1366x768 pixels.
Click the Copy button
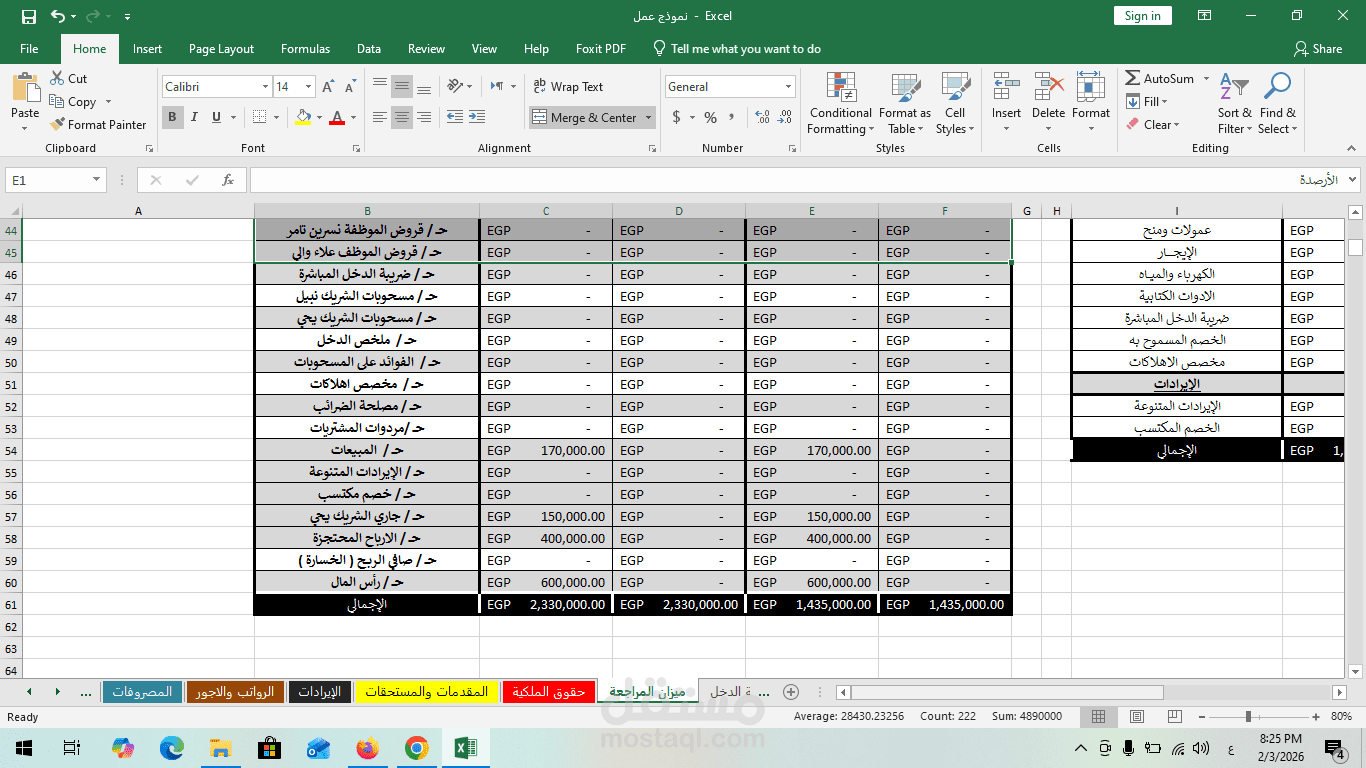coord(72,102)
